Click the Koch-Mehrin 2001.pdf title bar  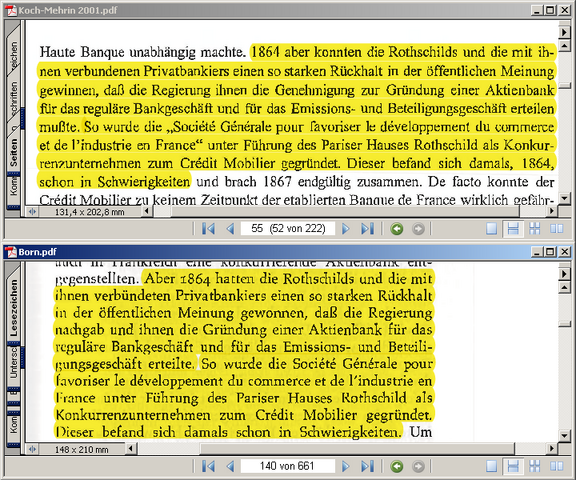coord(288,10)
